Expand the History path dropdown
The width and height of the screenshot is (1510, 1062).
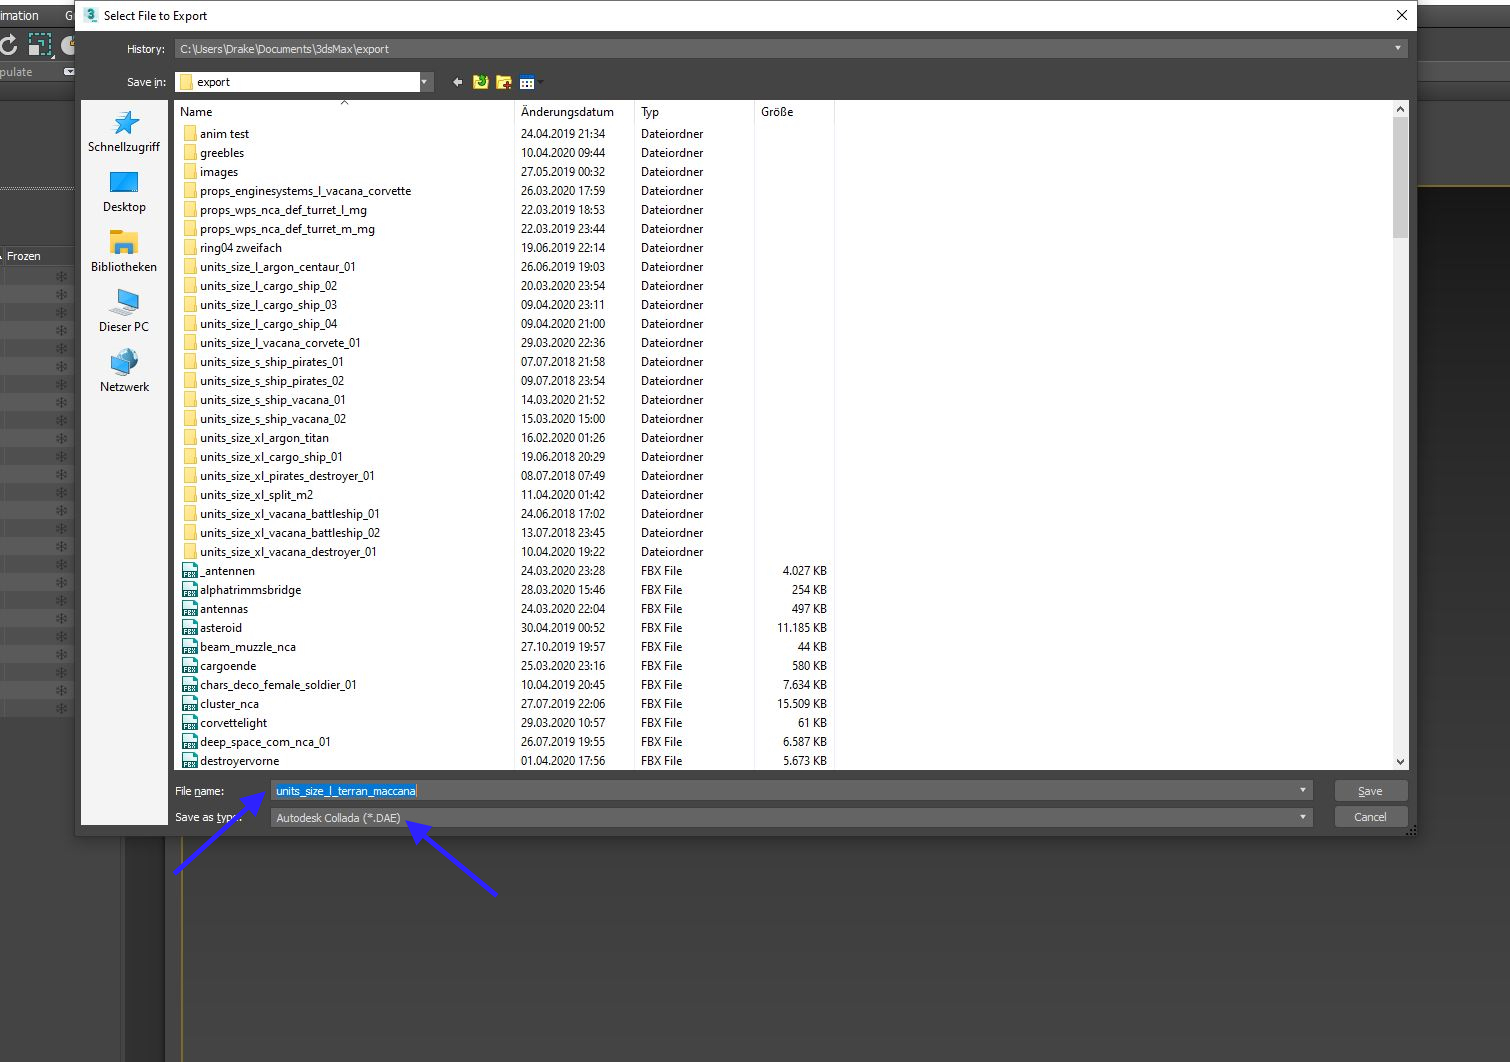click(x=1398, y=48)
